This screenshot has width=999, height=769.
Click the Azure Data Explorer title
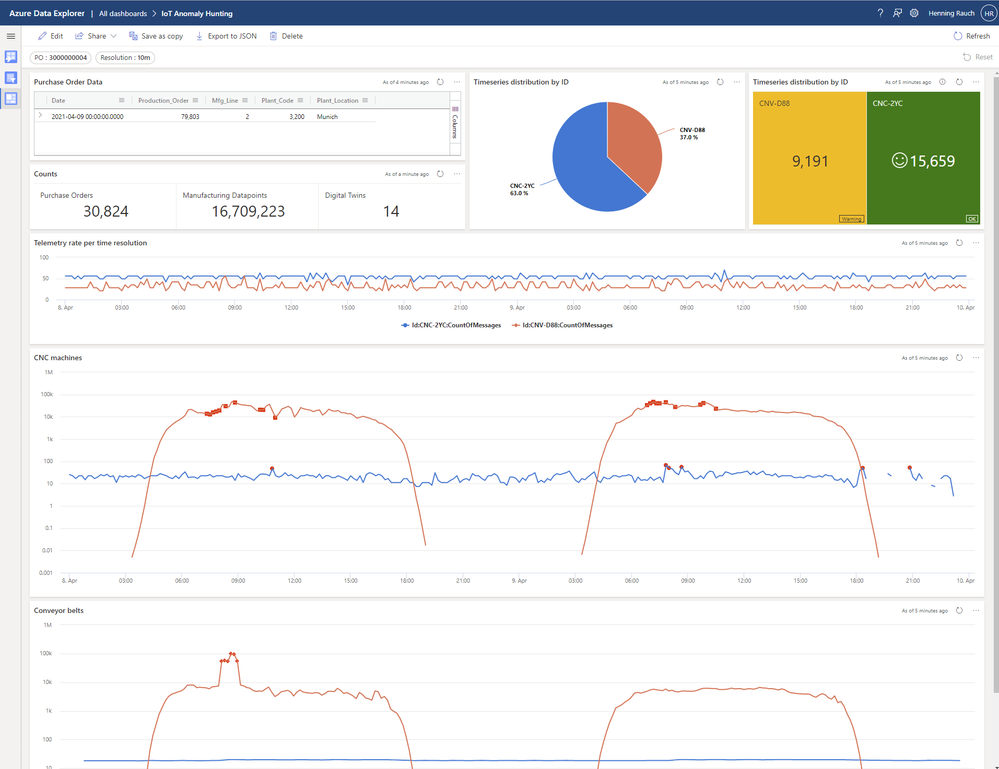pyautogui.click(x=47, y=13)
